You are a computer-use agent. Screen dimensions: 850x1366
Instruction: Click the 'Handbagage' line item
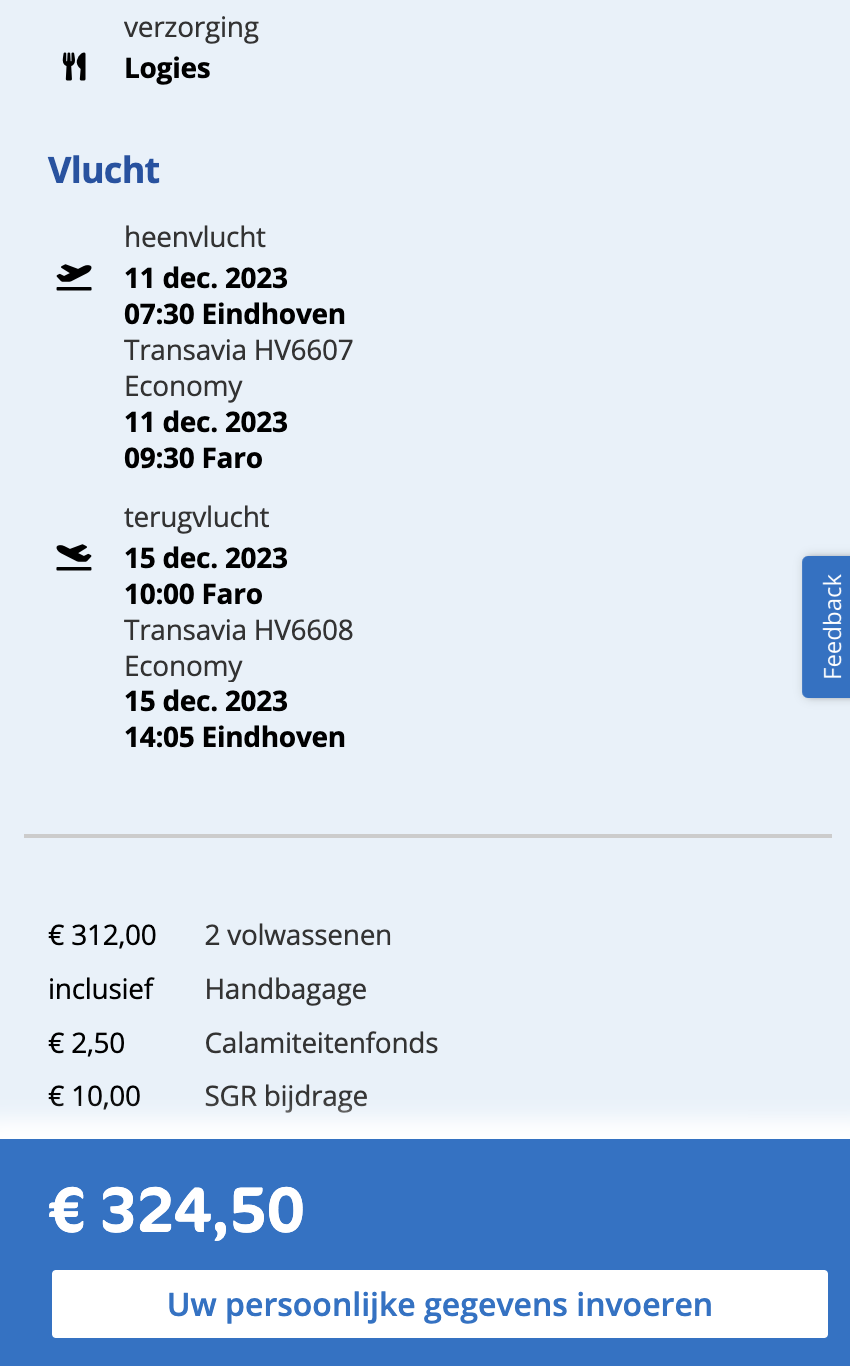285,989
